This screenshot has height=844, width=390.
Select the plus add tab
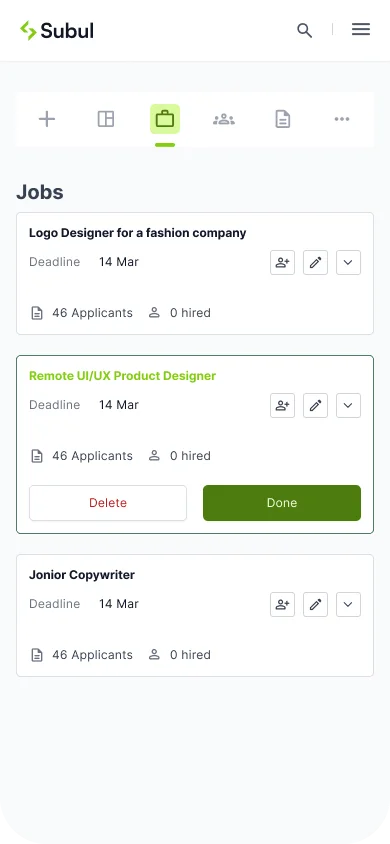point(47,119)
